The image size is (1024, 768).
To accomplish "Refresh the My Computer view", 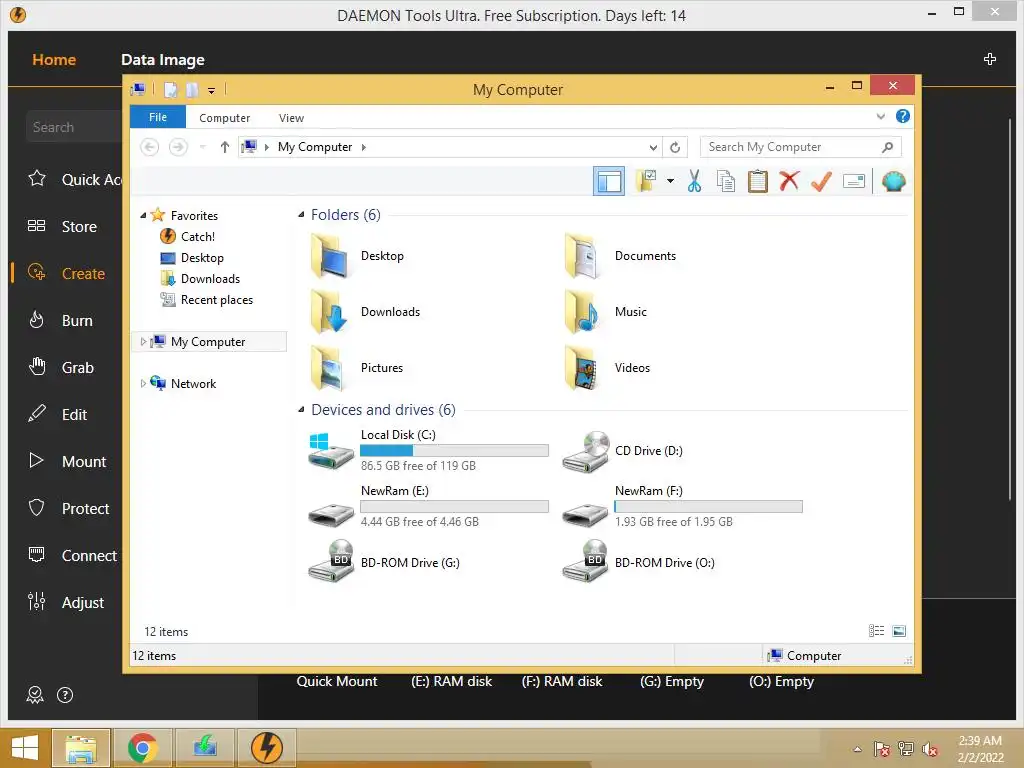I will click(675, 148).
